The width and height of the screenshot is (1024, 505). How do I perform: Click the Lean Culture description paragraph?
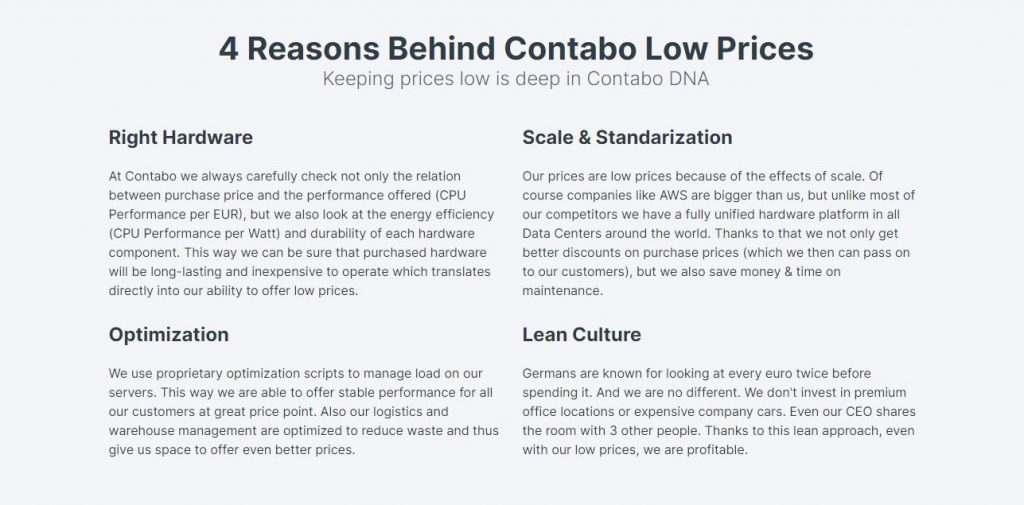click(718, 412)
